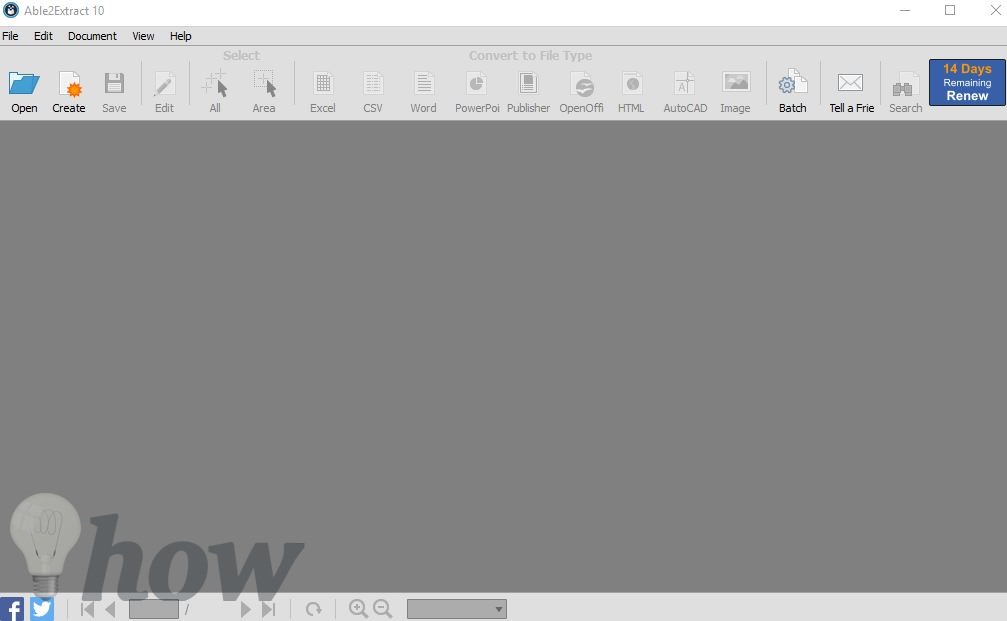Click the Save floppy disk icon
Image resolution: width=1007 pixels, height=621 pixels.
[x=114, y=83]
